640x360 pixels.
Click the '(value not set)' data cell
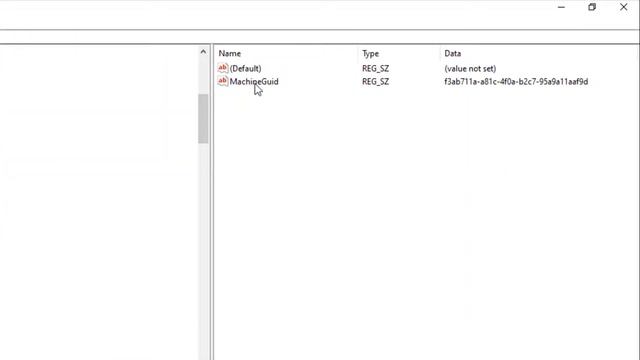[470, 69]
